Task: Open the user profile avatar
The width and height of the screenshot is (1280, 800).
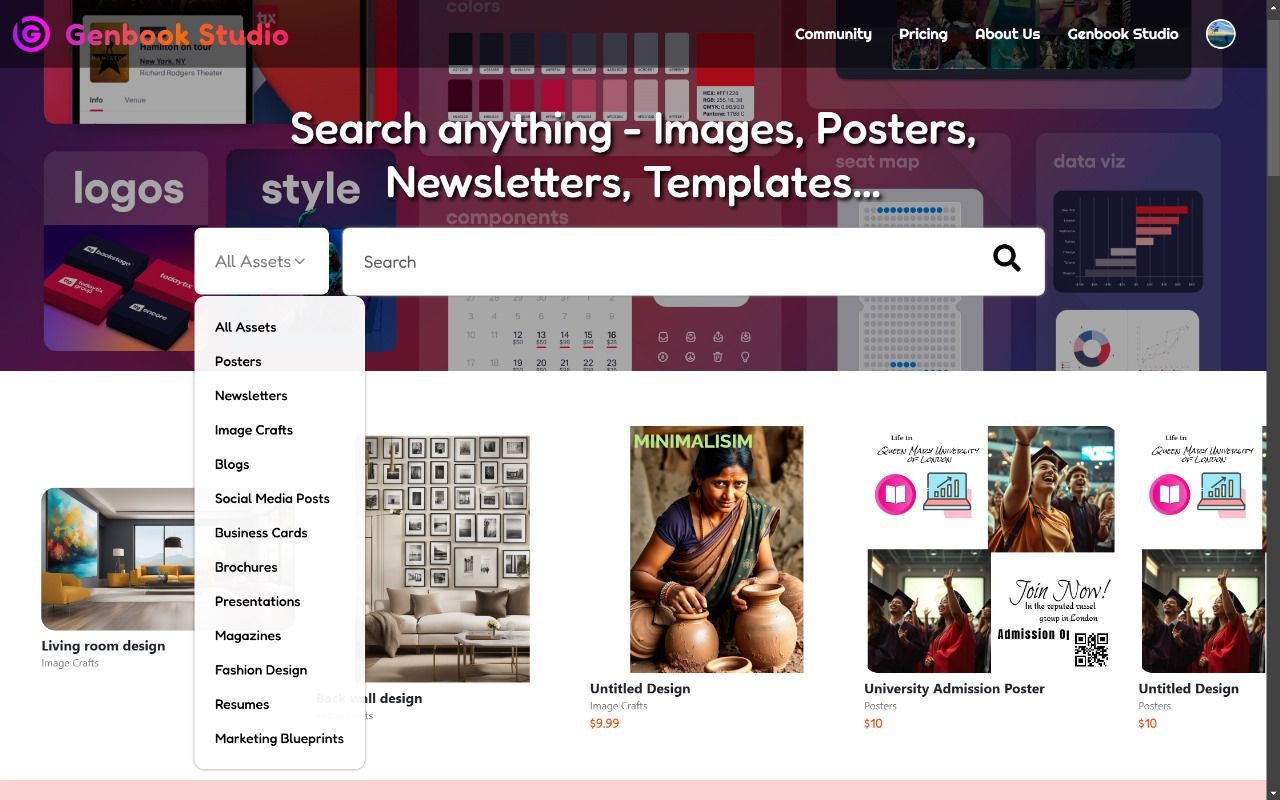Action: pyautogui.click(x=1220, y=34)
